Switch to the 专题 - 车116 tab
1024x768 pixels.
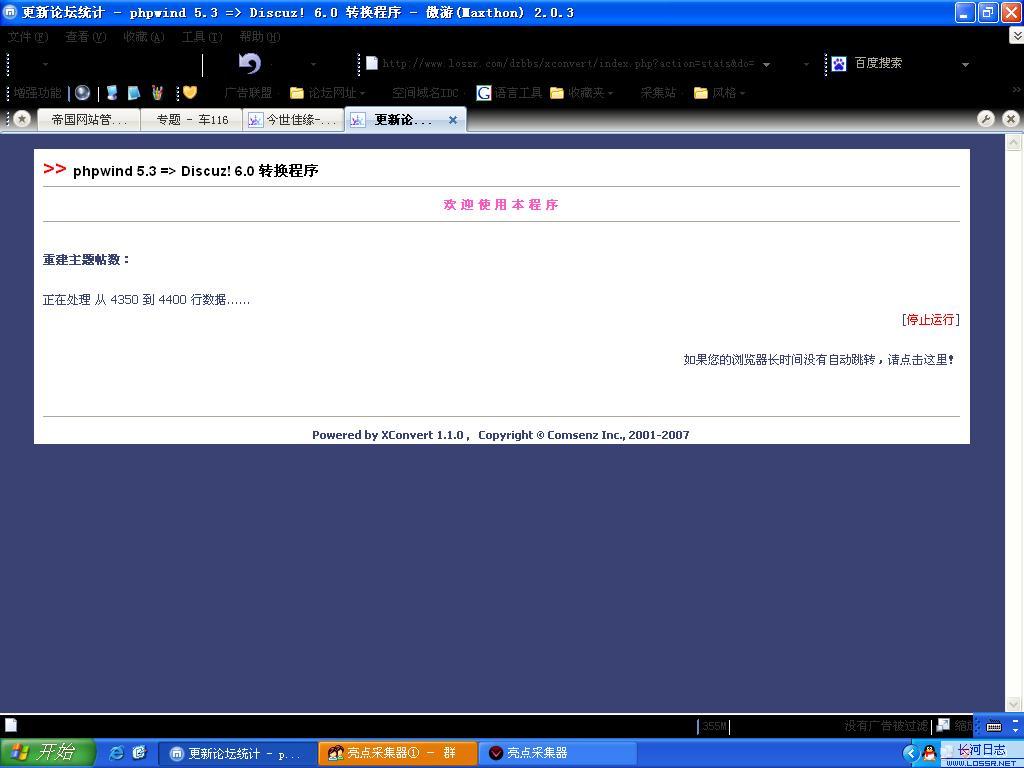pos(192,120)
